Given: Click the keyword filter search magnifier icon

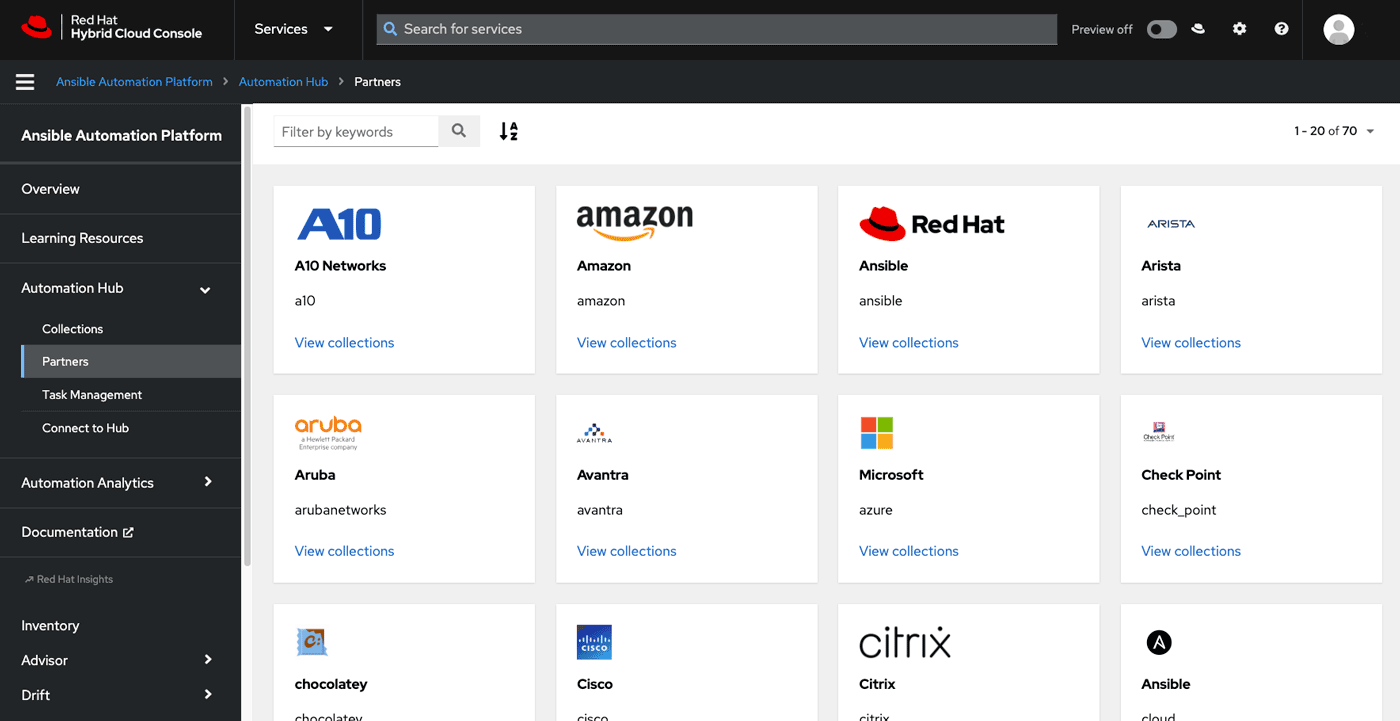Looking at the screenshot, I should [x=459, y=131].
